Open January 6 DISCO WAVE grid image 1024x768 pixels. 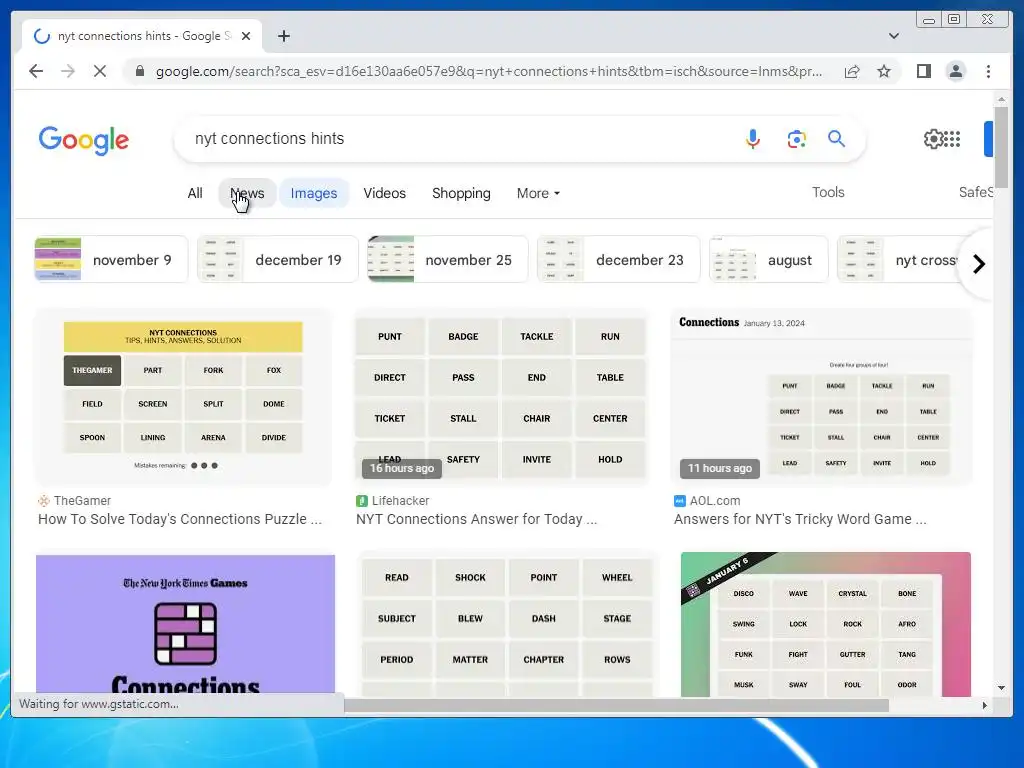825,624
